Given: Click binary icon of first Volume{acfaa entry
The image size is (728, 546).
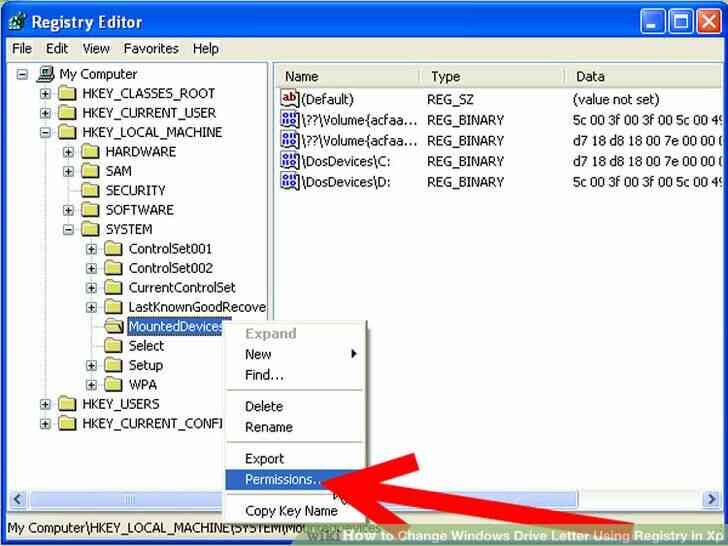Looking at the screenshot, I should click(x=289, y=119).
